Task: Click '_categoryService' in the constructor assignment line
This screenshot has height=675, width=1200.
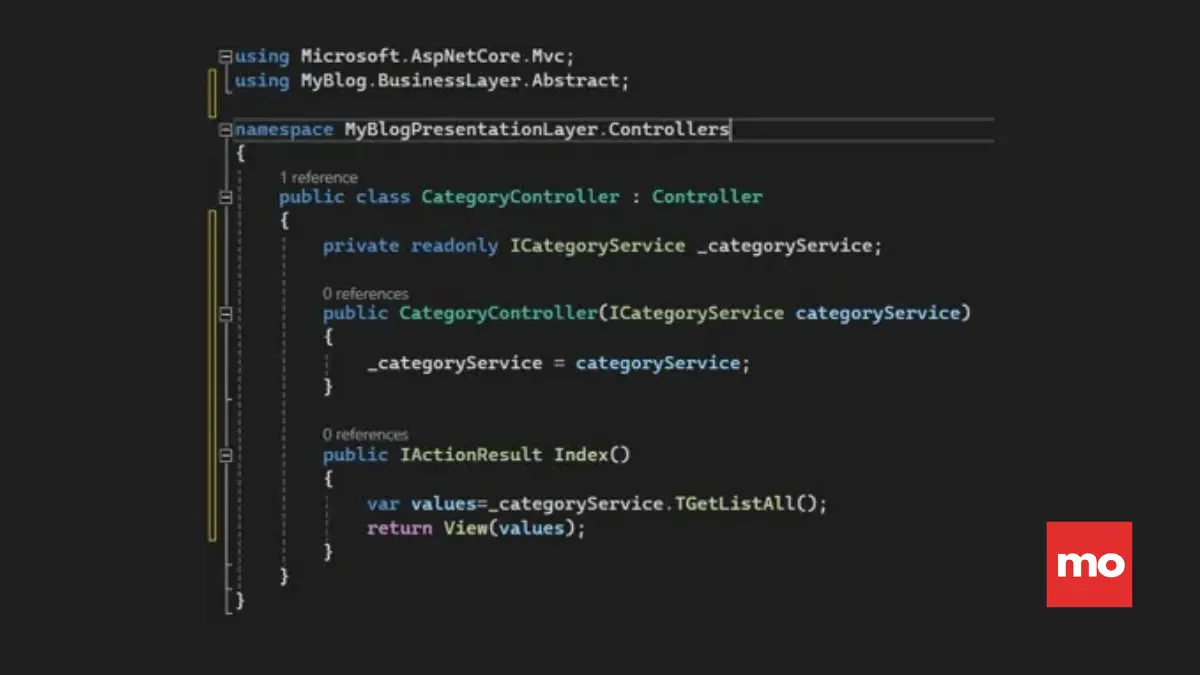Action: pyautogui.click(x=454, y=363)
